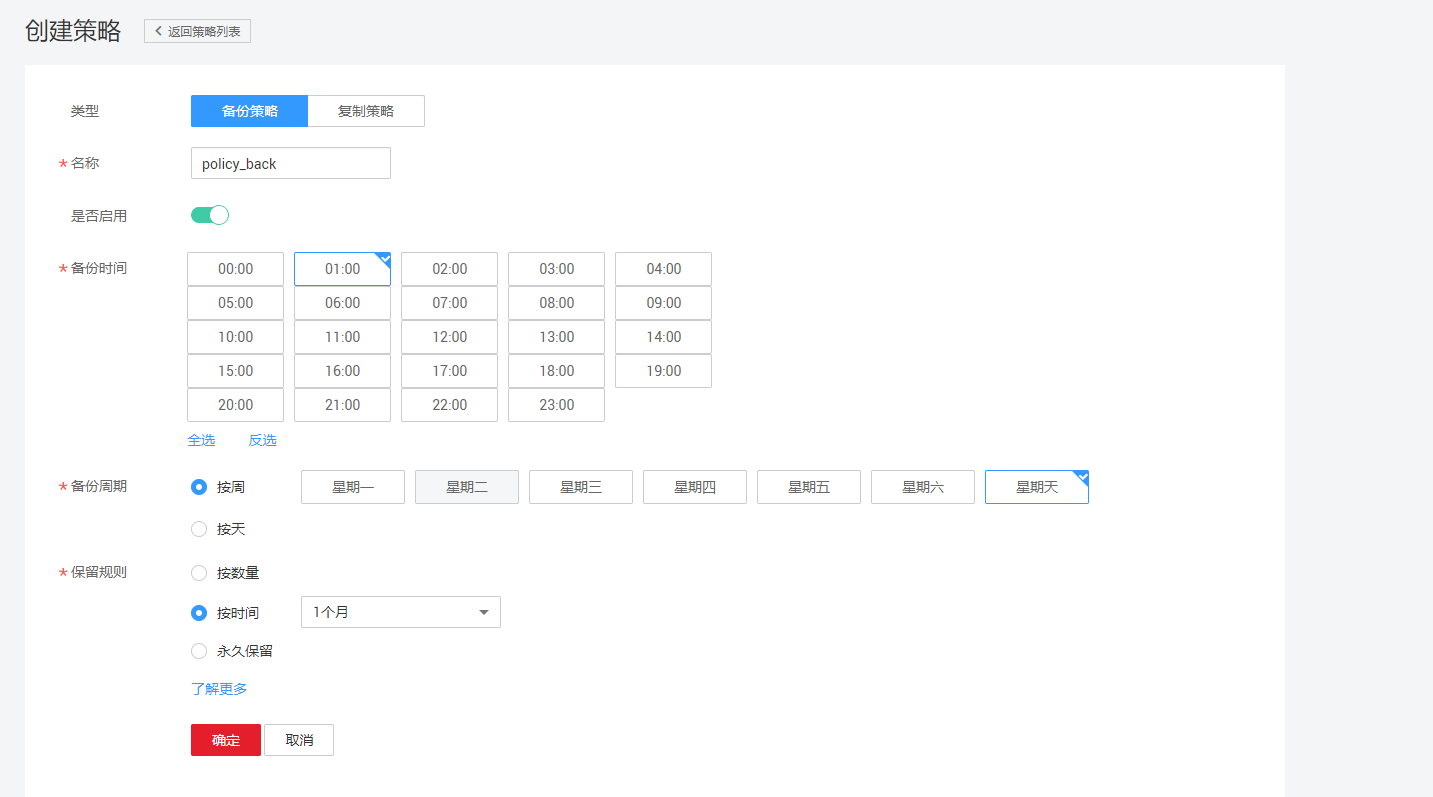Choose the 按天 daily radio button

[199, 529]
